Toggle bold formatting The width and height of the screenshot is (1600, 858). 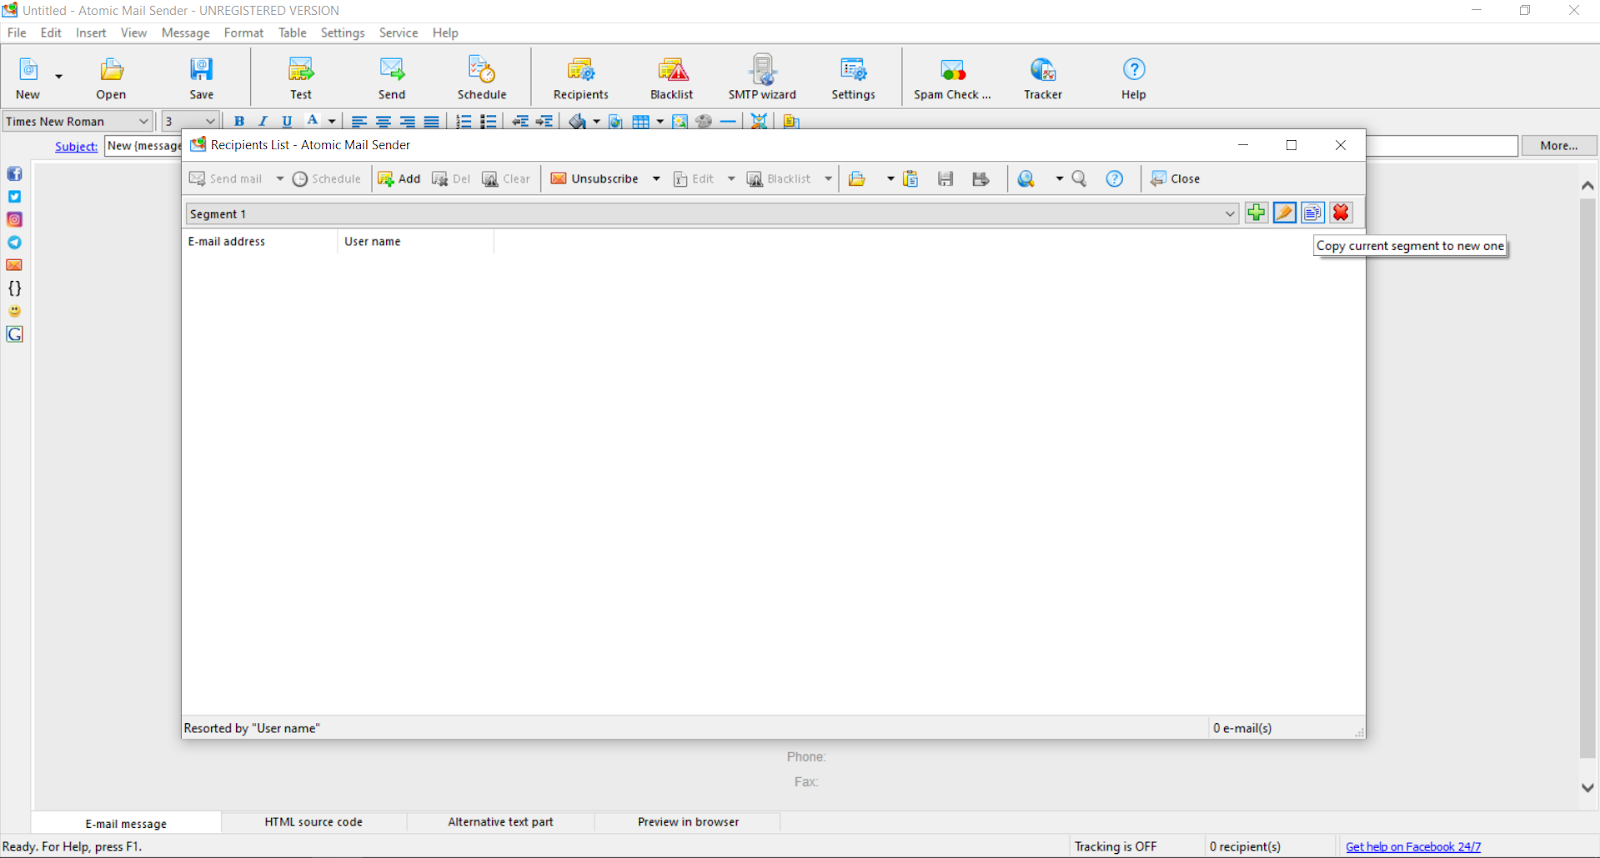point(239,121)
